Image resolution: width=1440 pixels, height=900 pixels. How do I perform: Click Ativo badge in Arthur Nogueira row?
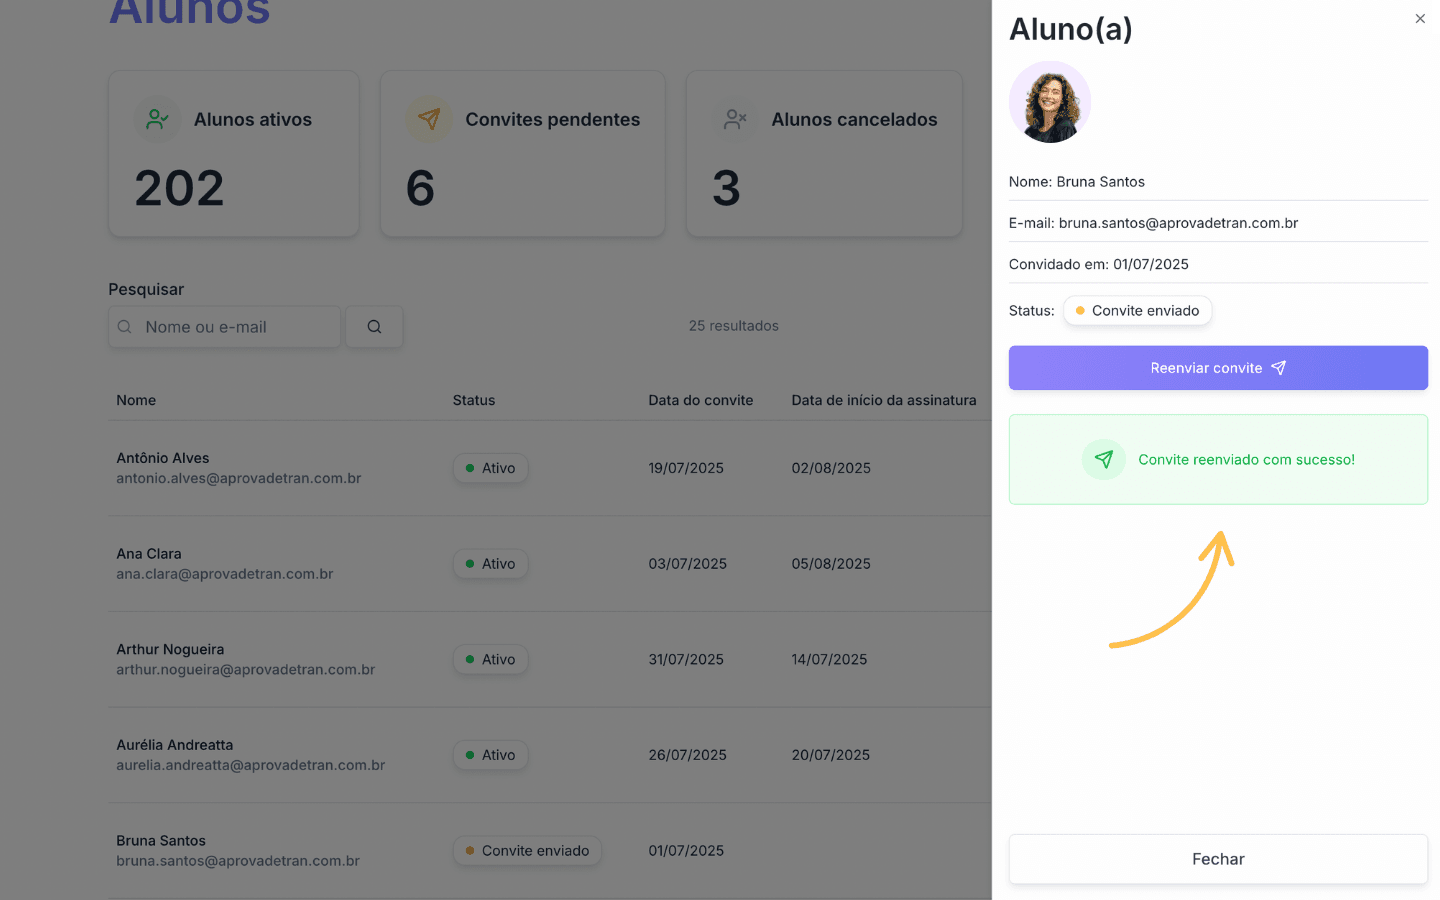pyautogui.click(x=490, y=660)
